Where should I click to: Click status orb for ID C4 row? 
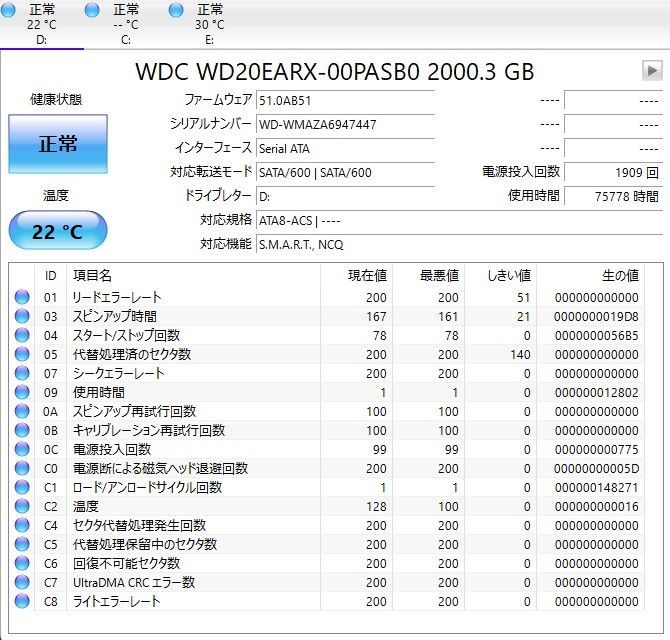coord(22,525)
